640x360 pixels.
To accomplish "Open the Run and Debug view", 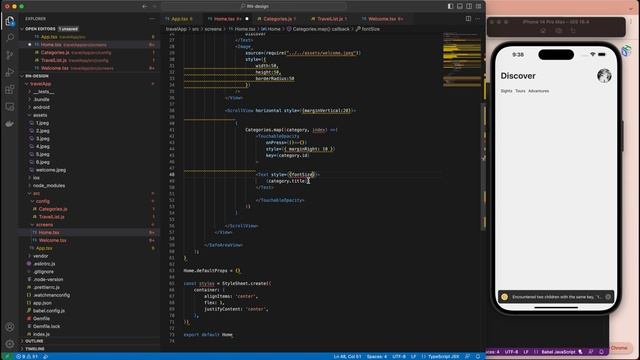I will click(10, 72).
